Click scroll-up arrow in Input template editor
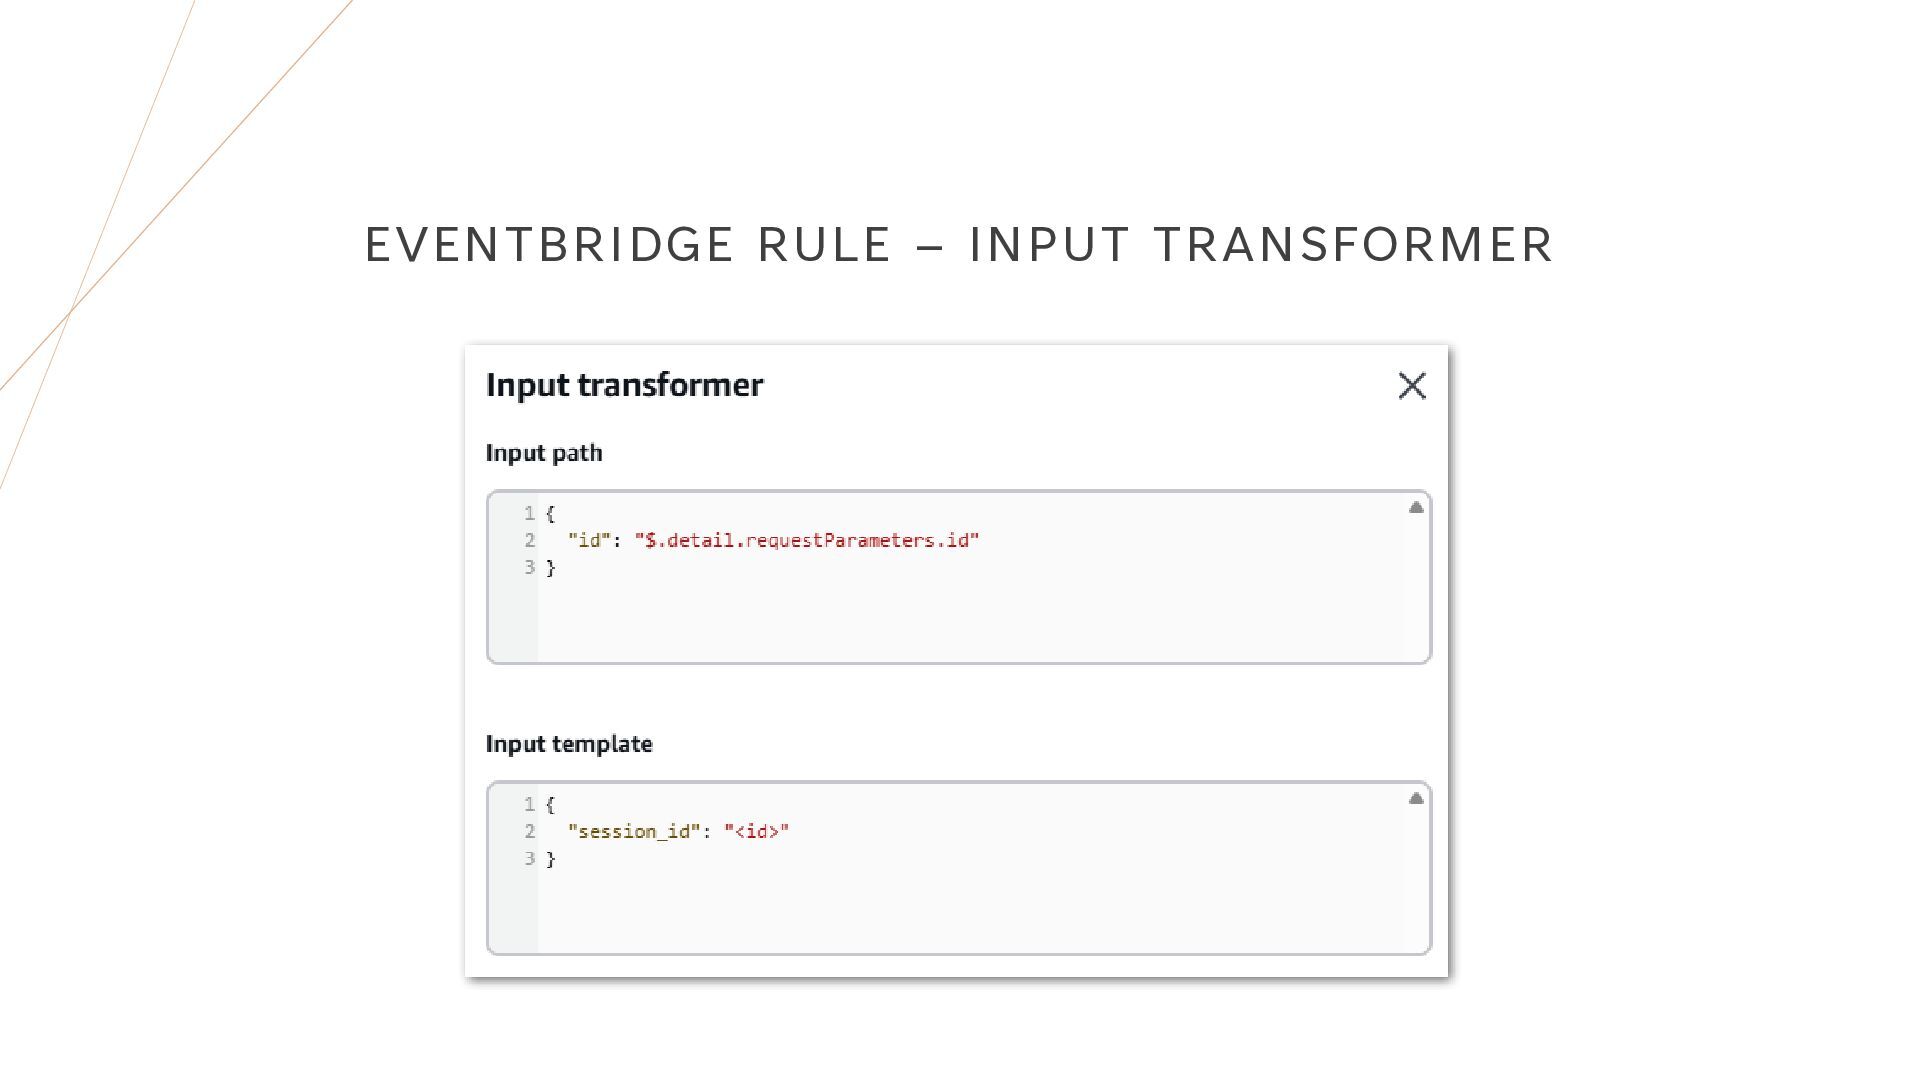Image resolution: width=1920 pixels, height=1080 pixels. (1416, 798)
